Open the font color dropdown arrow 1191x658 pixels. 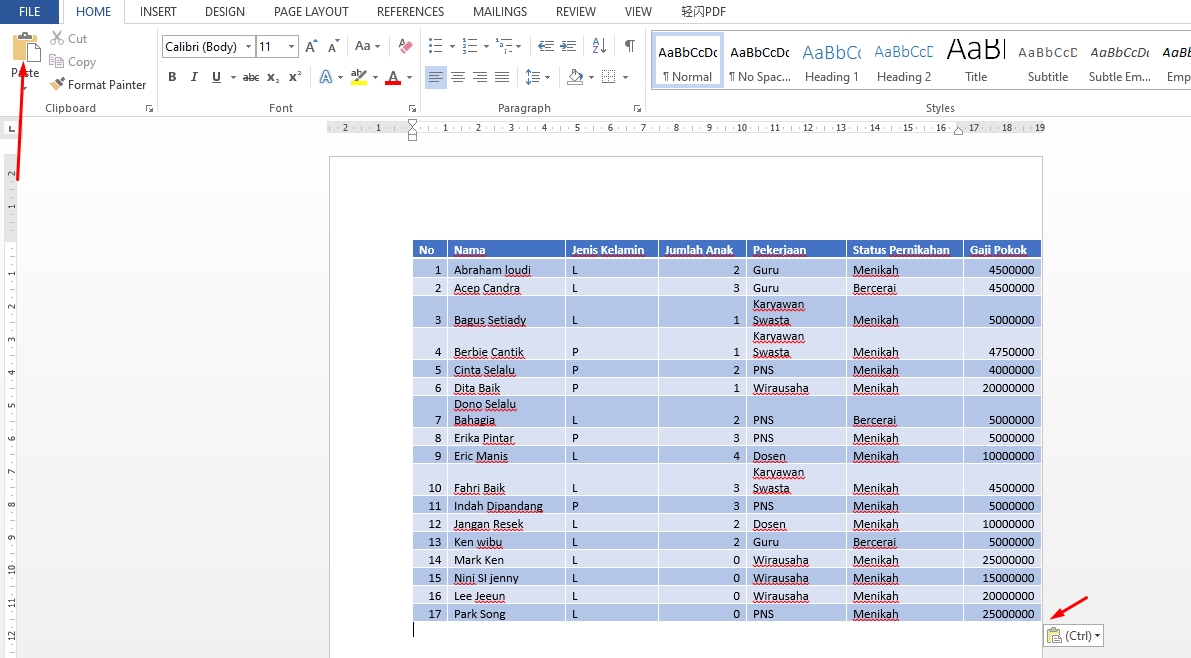[x=409, y=78]
